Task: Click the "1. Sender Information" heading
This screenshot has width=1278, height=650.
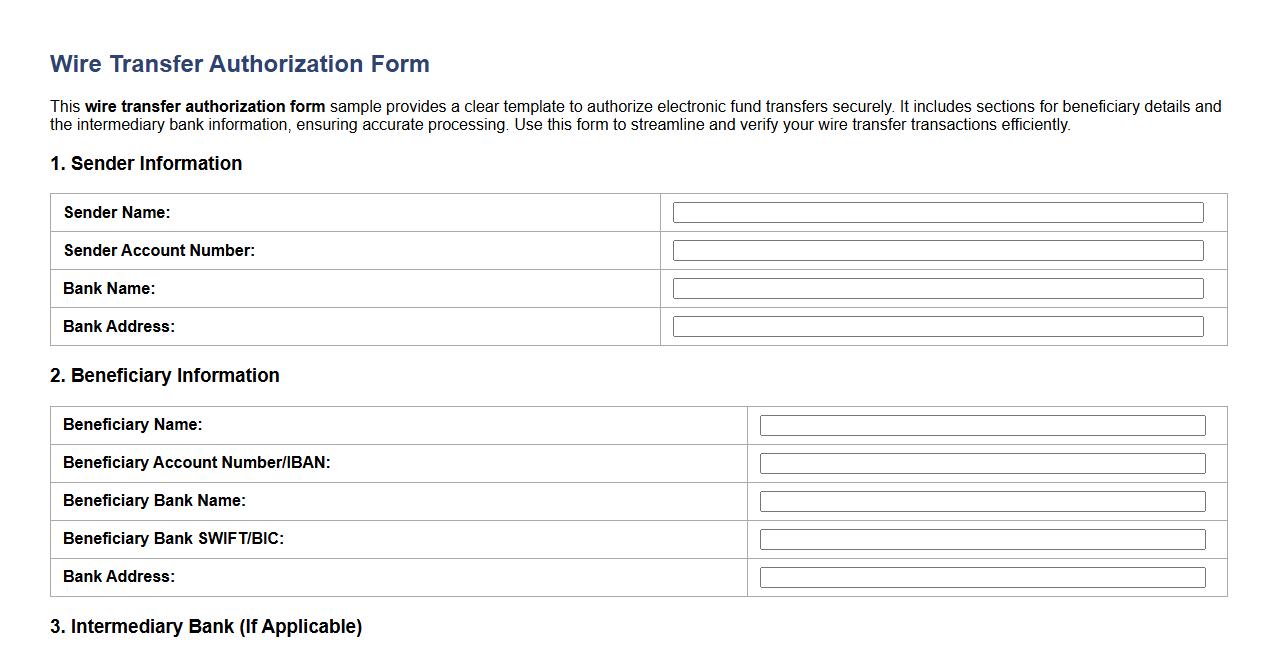Action: click(146, 163)
